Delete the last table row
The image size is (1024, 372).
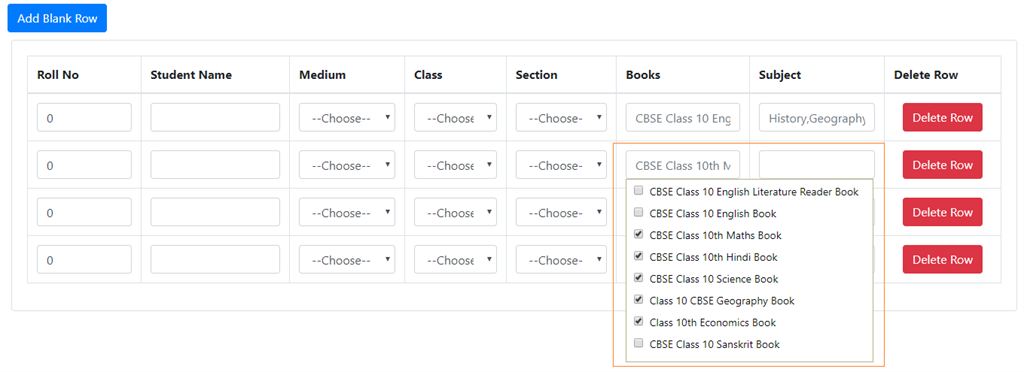[942, 259]
